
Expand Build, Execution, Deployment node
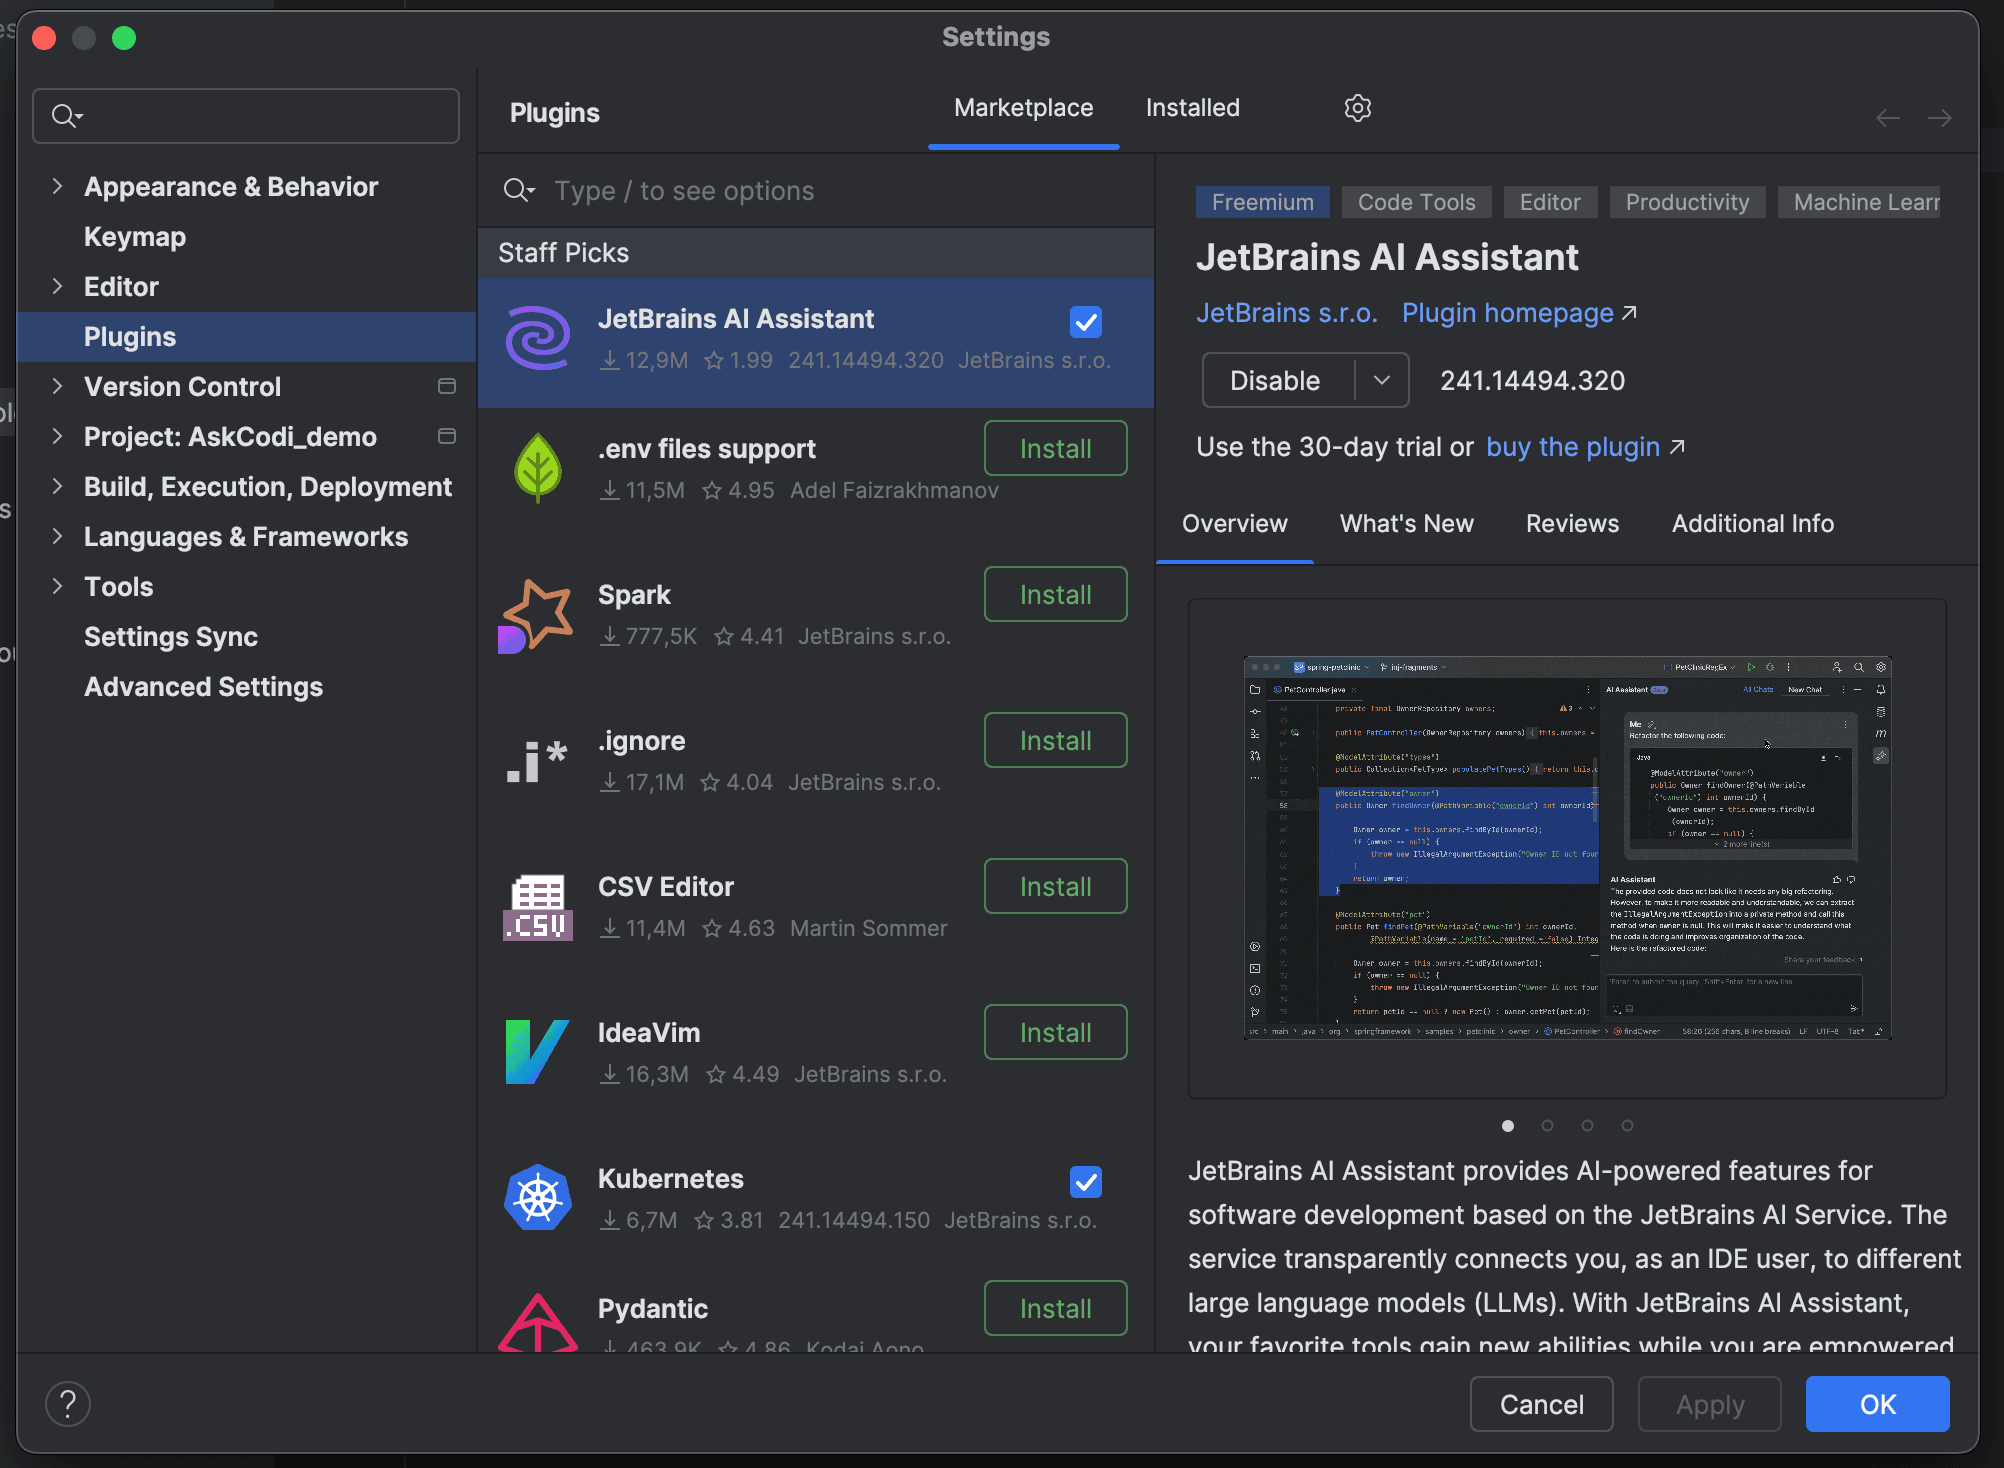[x=57, y=486]
